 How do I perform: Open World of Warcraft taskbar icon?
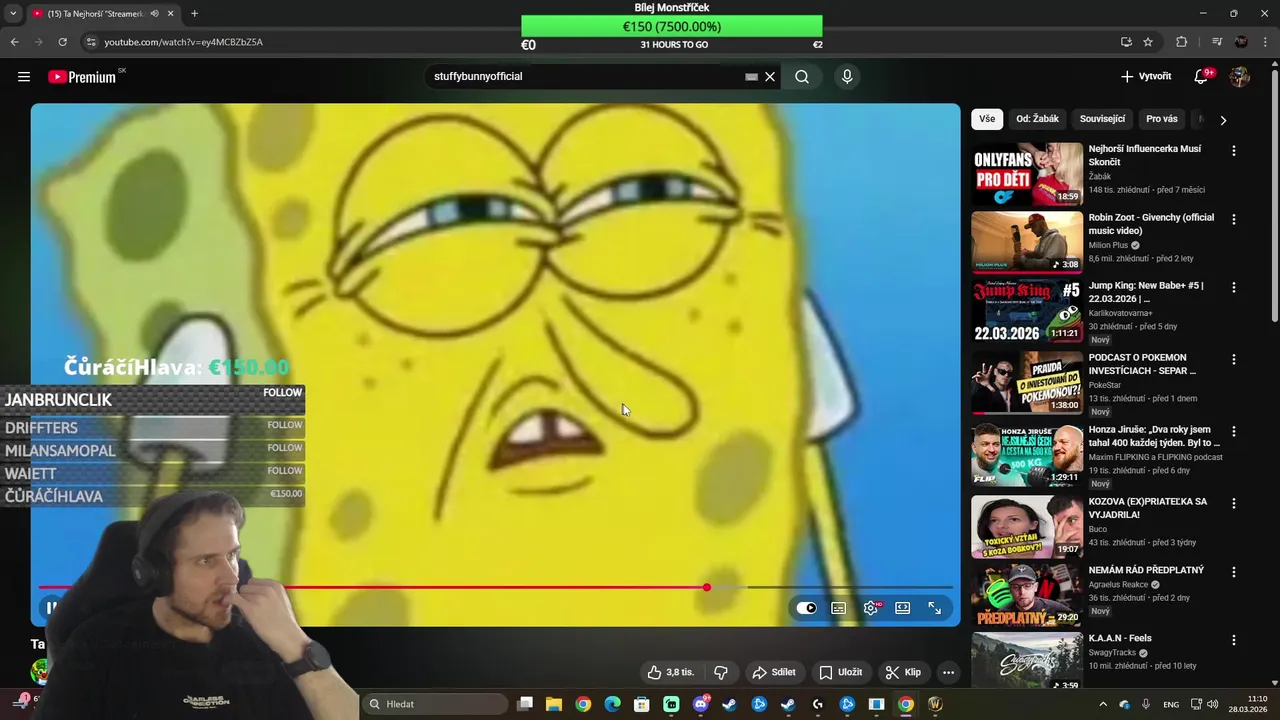[x=935, y=704]
